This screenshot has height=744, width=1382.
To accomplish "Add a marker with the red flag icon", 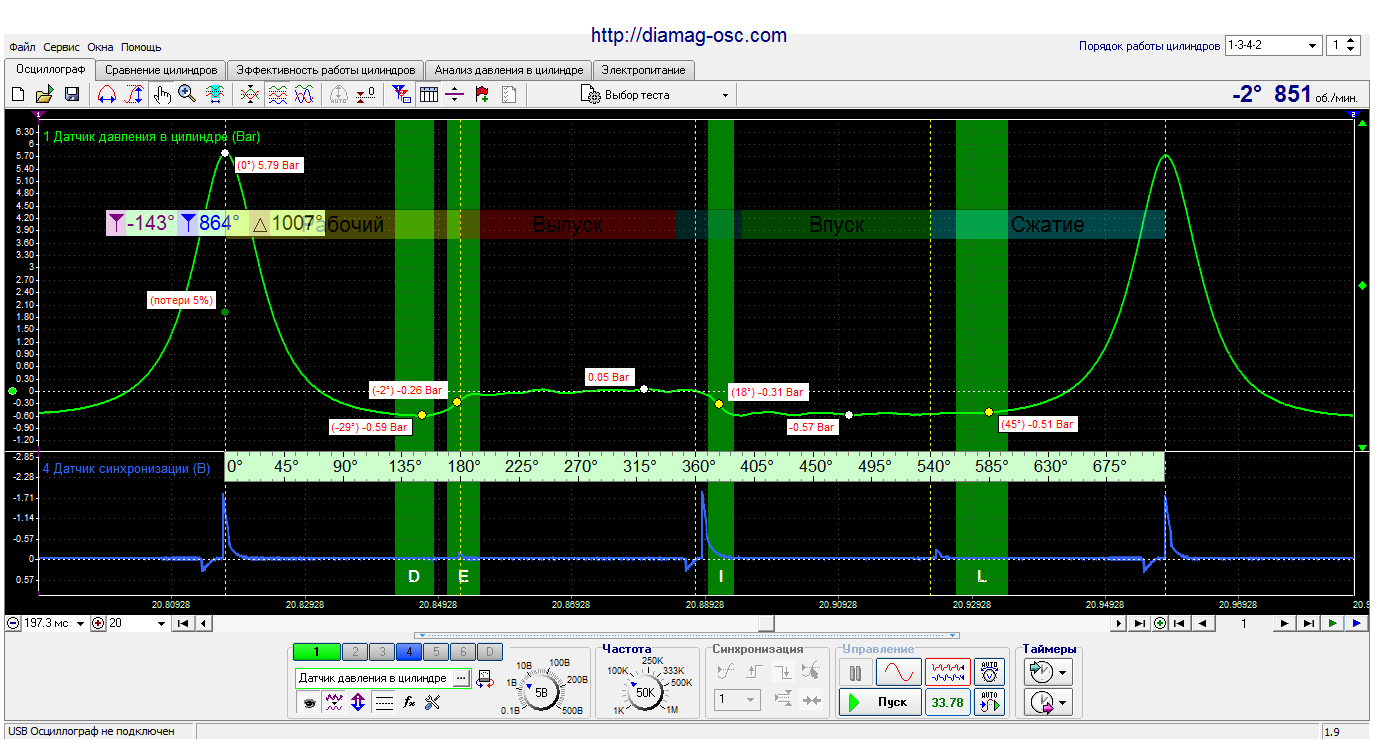I will (x=482, y=95).
